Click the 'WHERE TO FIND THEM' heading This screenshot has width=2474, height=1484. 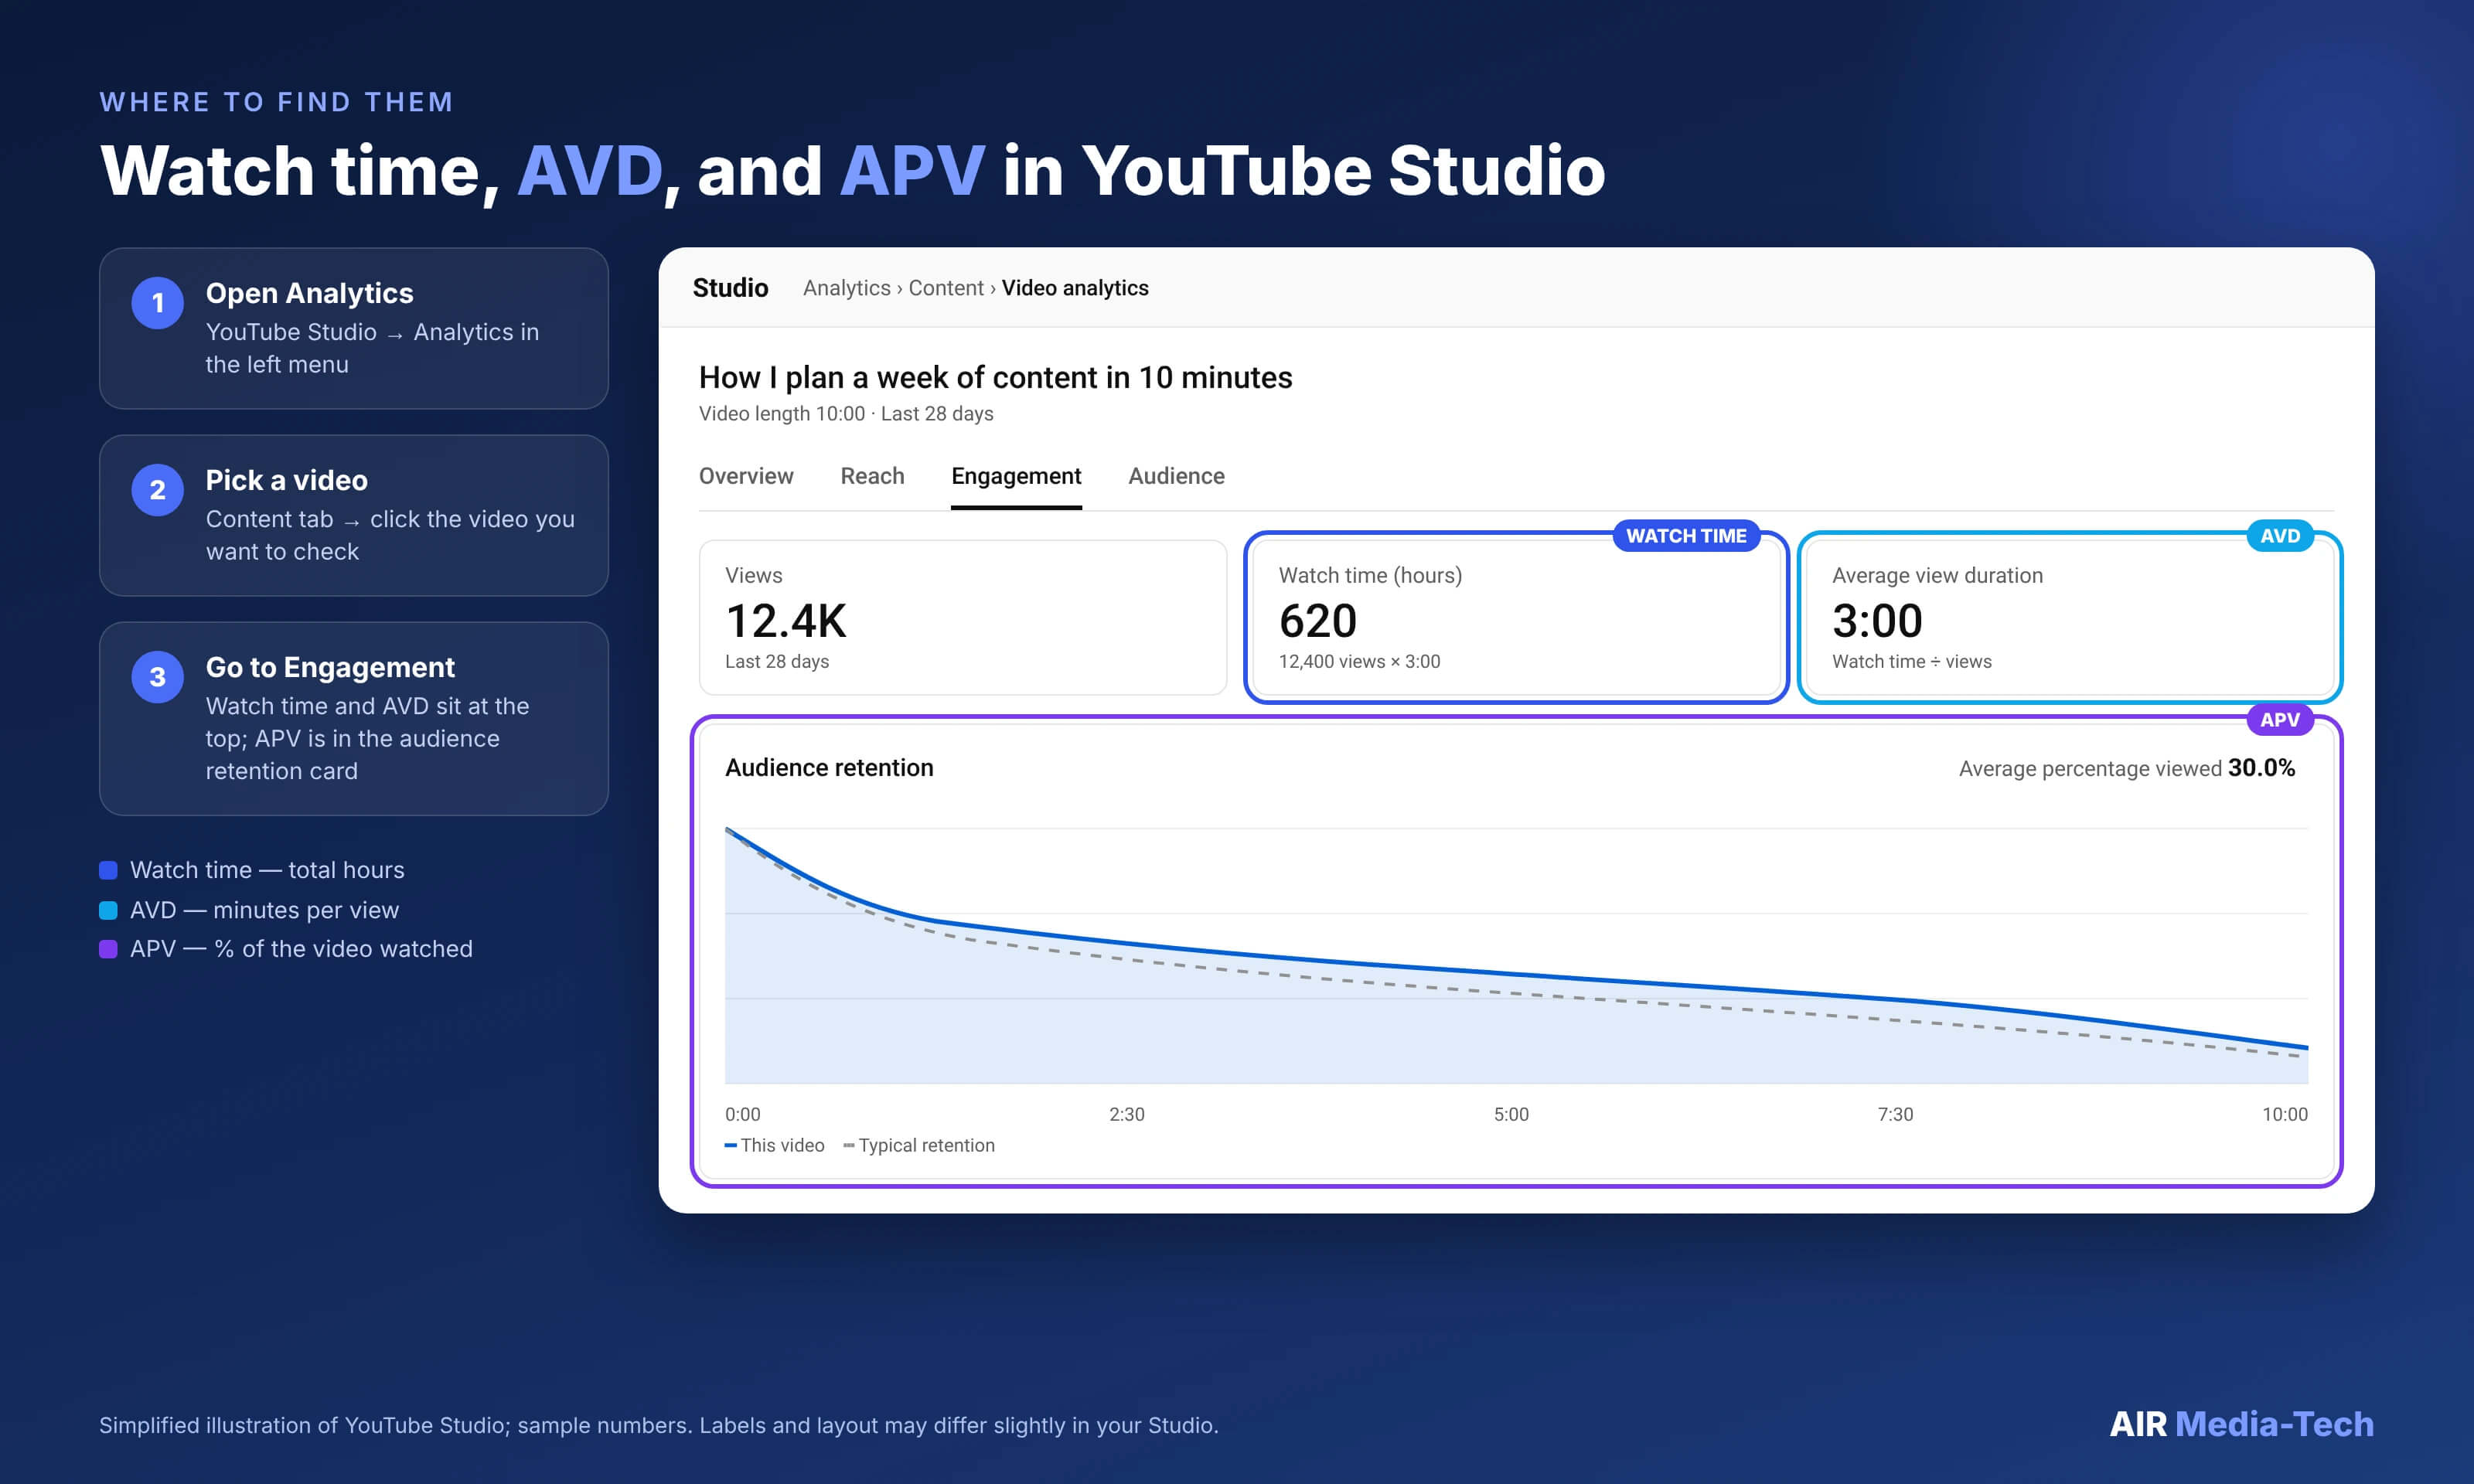[x=277, y=102]
